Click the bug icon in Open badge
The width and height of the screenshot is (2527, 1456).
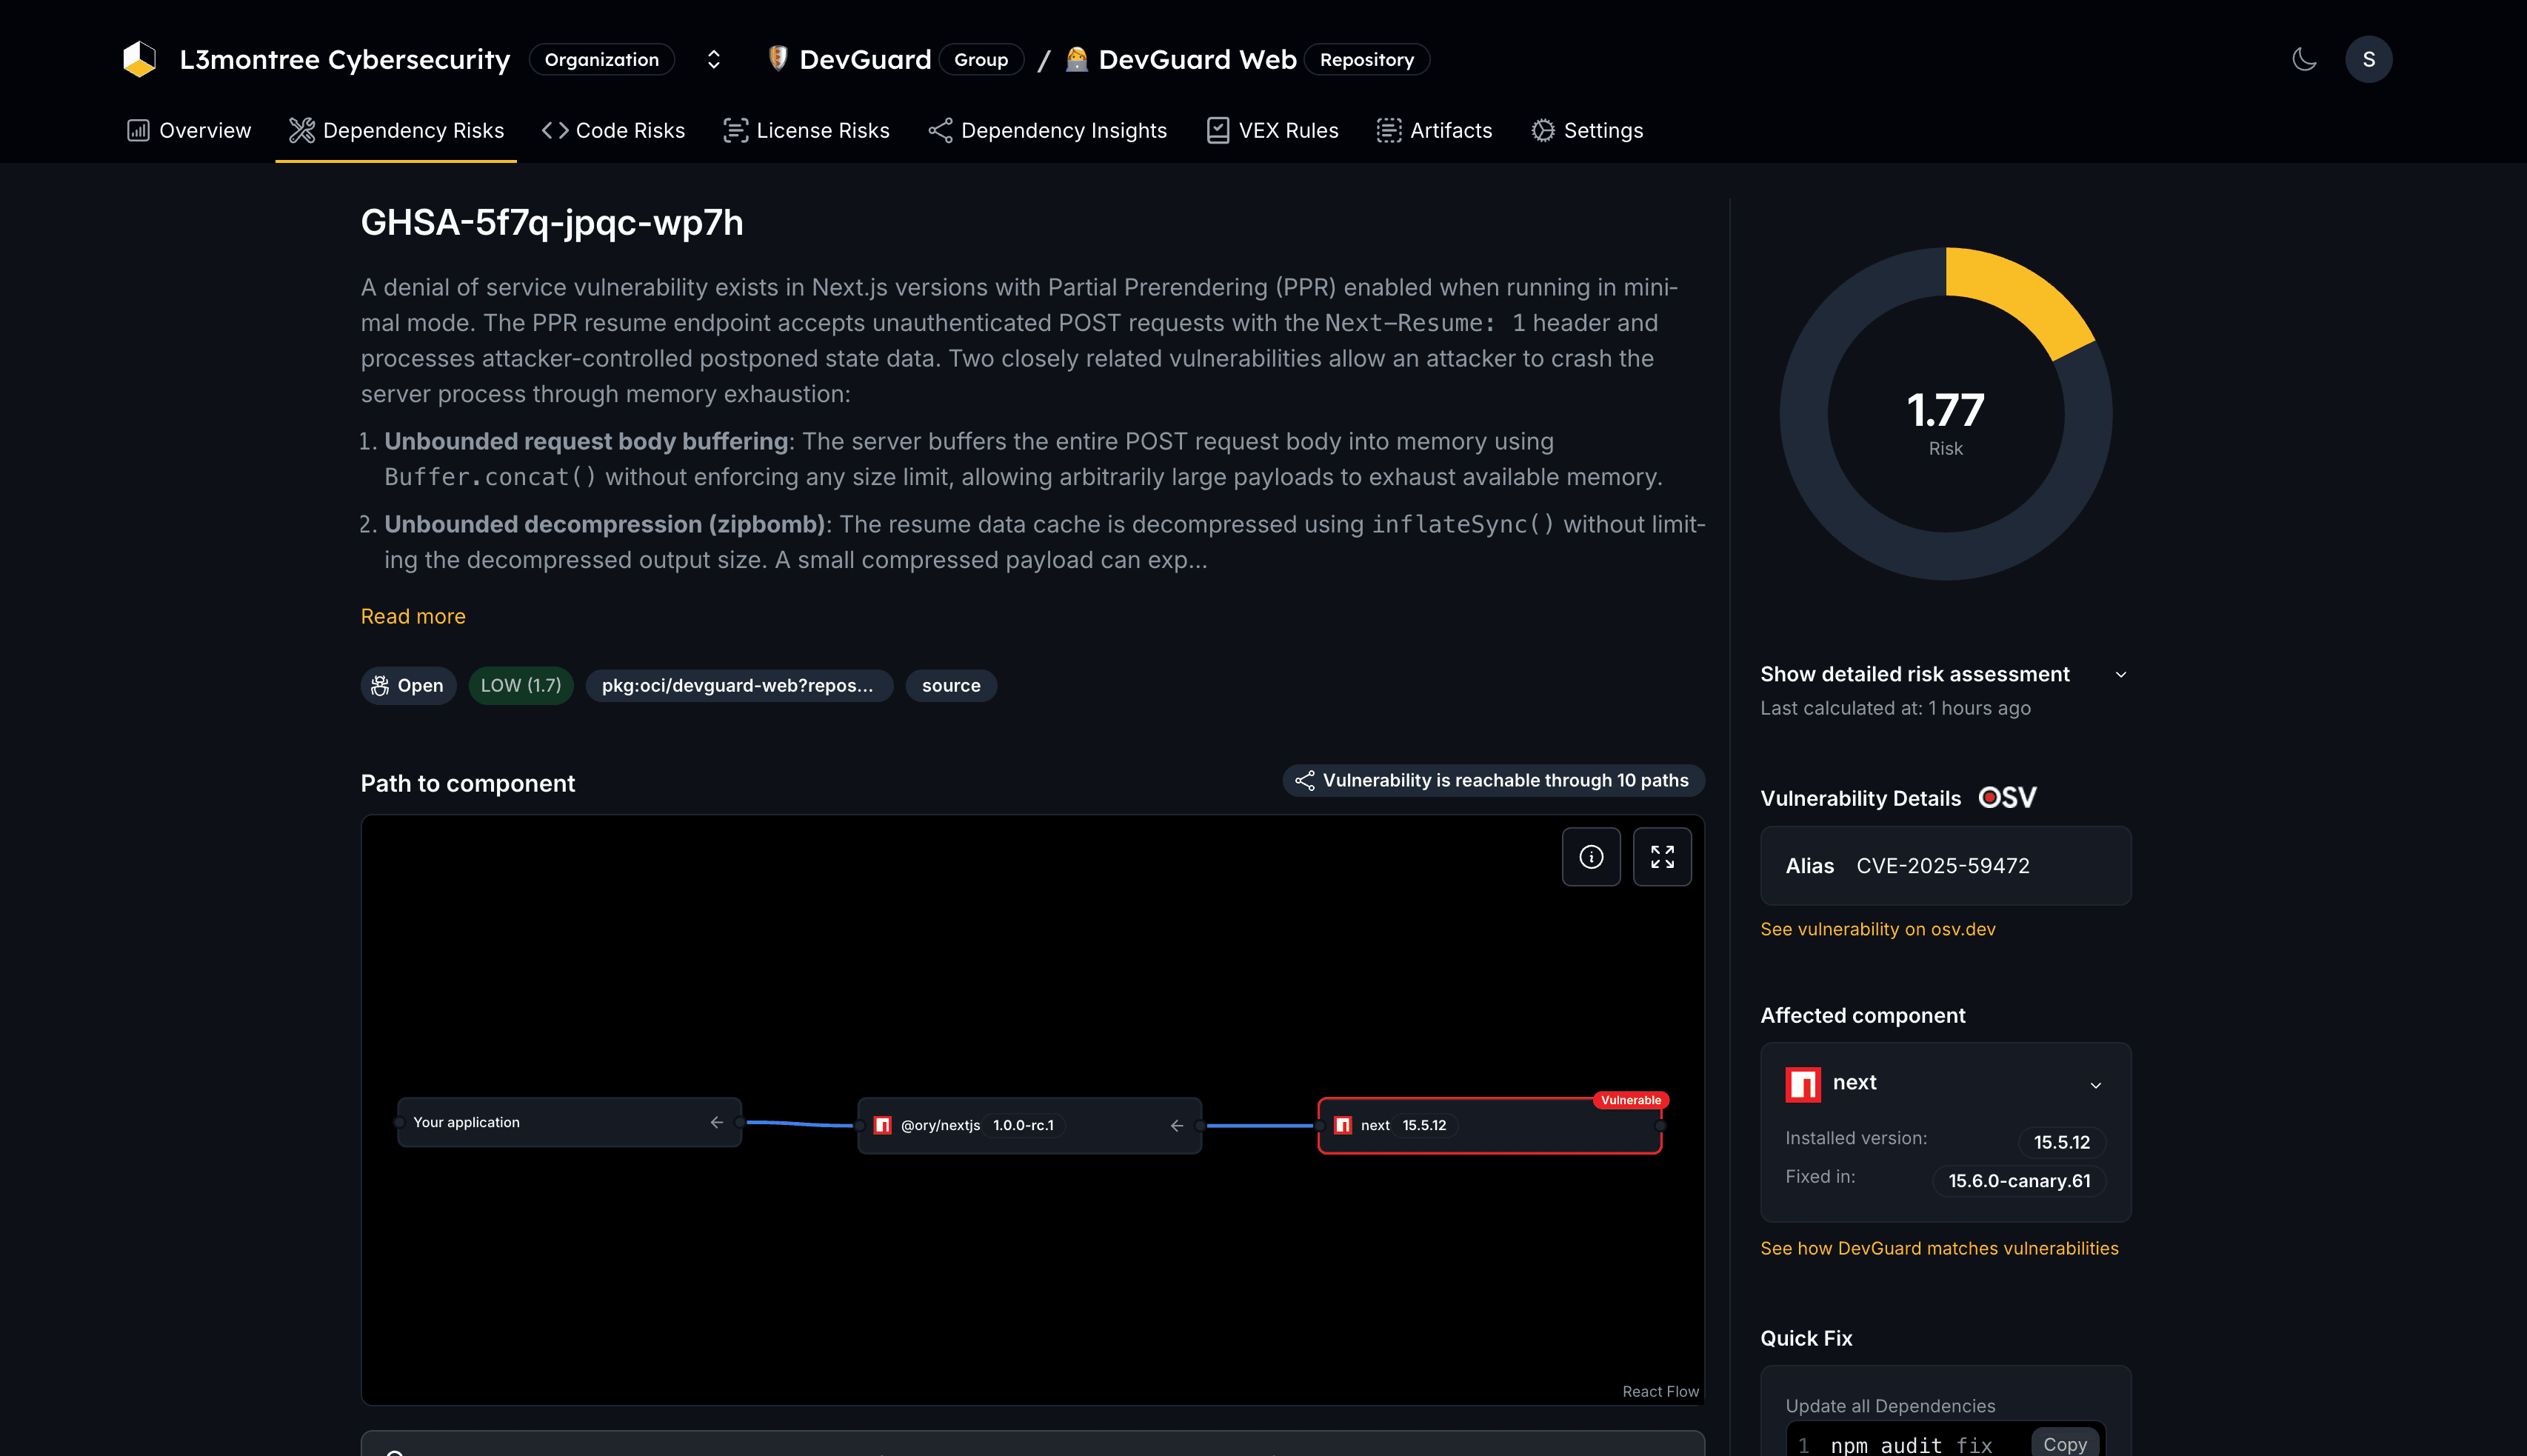[380, 685]
